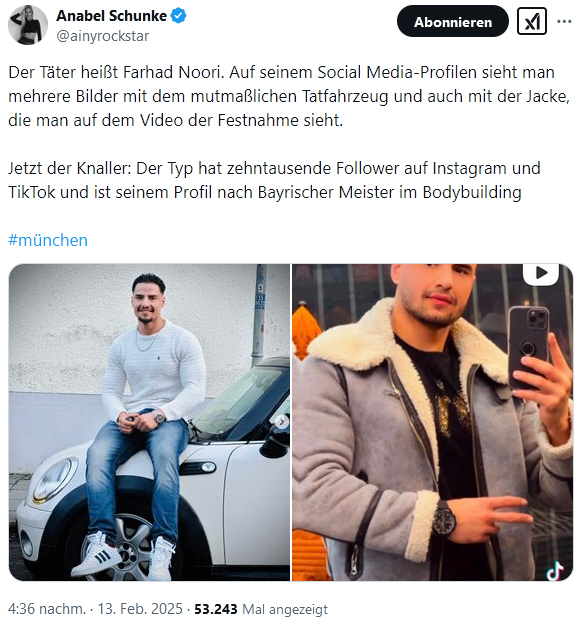This screenshot has width=581, height=624.
Task: Open the #münchen hashtag link
Action: tap(48, 240)
